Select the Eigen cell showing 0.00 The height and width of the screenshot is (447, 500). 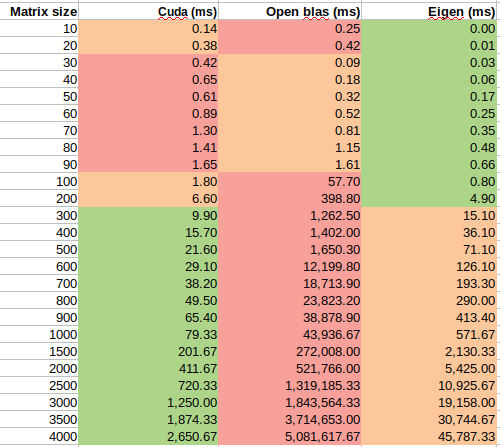click(429, 29)
